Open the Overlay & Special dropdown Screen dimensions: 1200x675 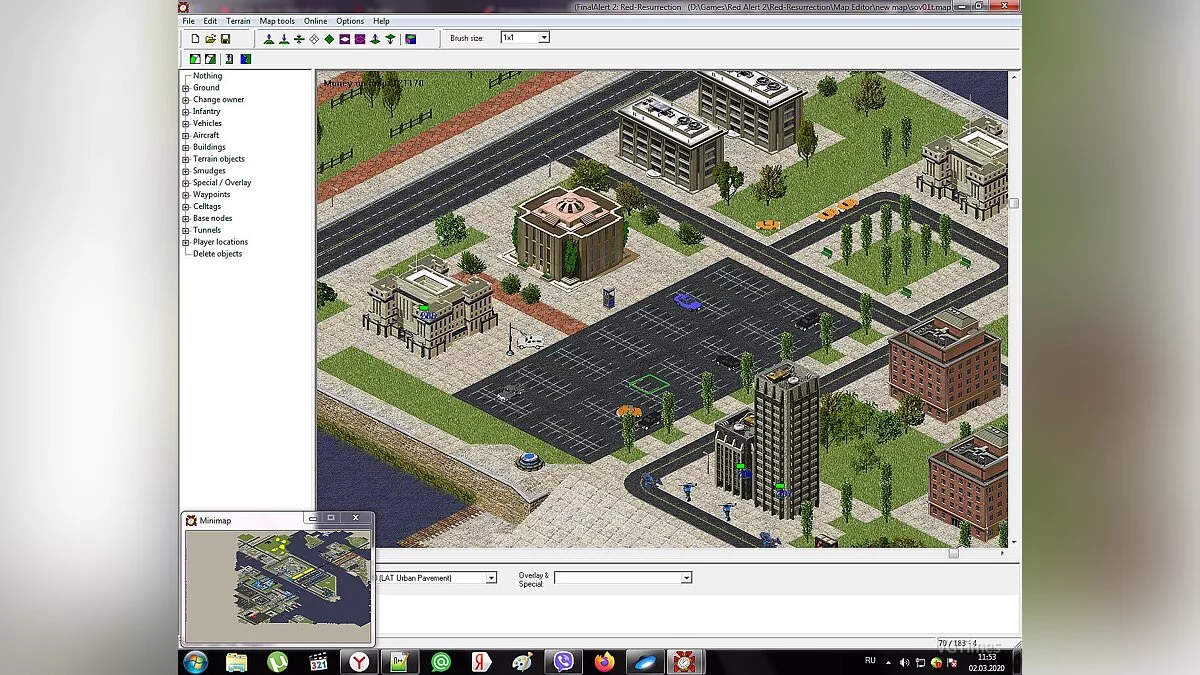[686, 578]
